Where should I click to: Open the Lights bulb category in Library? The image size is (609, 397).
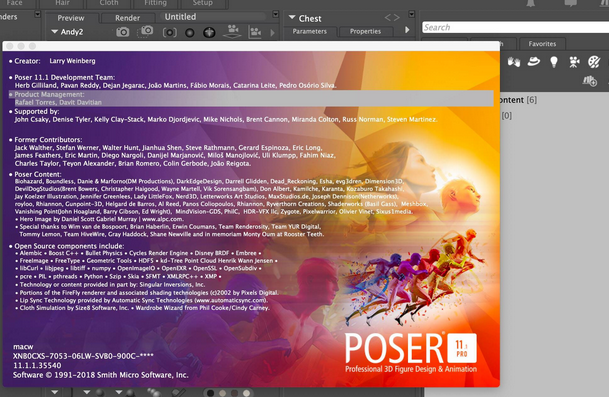[554, 62]
